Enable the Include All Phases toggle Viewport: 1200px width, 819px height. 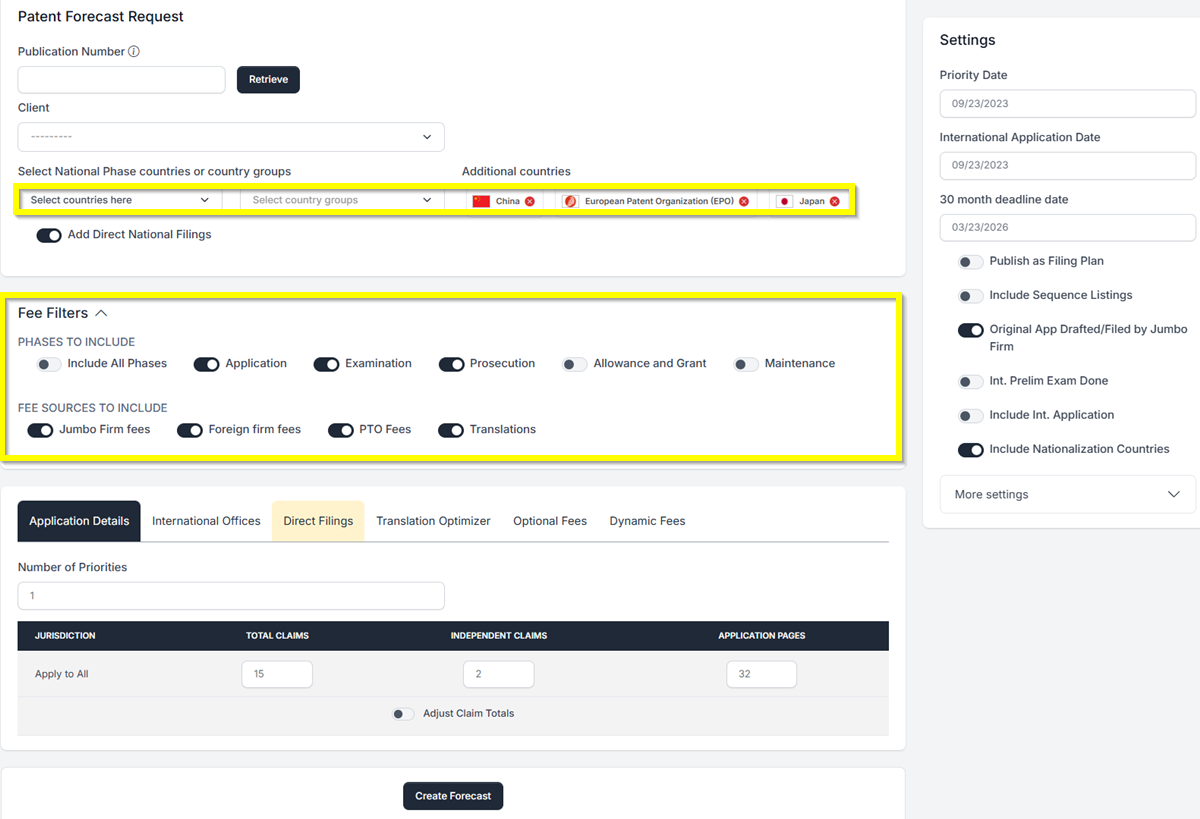pyautogui.click(x=49, y=364)
